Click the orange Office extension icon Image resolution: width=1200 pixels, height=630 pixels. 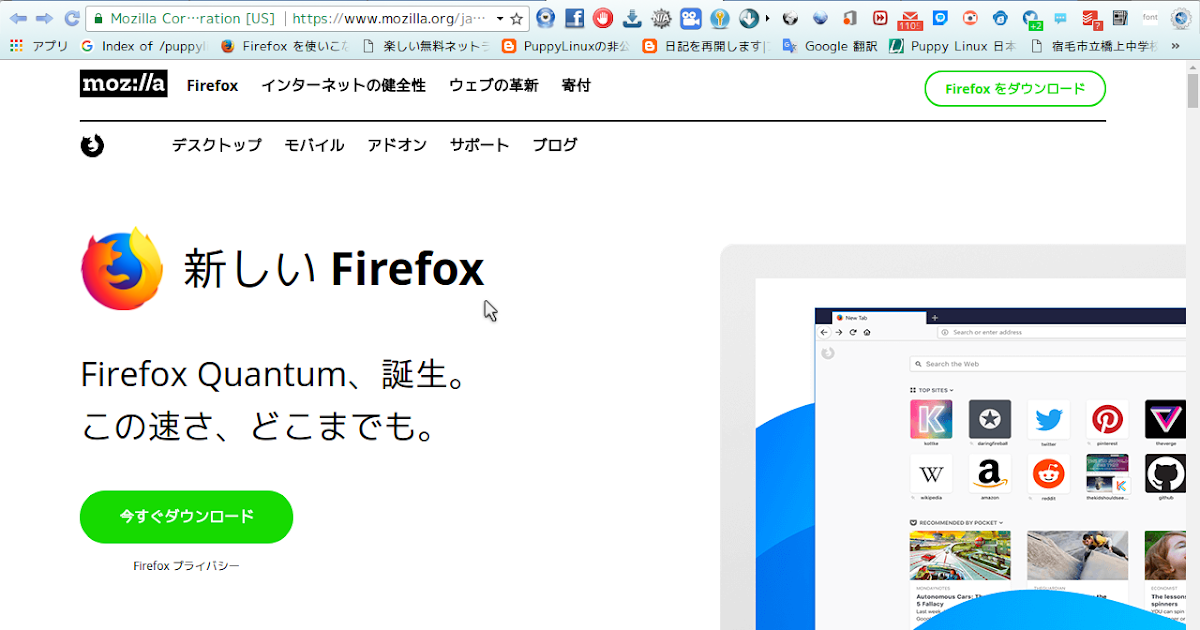[x=849, y=18]
